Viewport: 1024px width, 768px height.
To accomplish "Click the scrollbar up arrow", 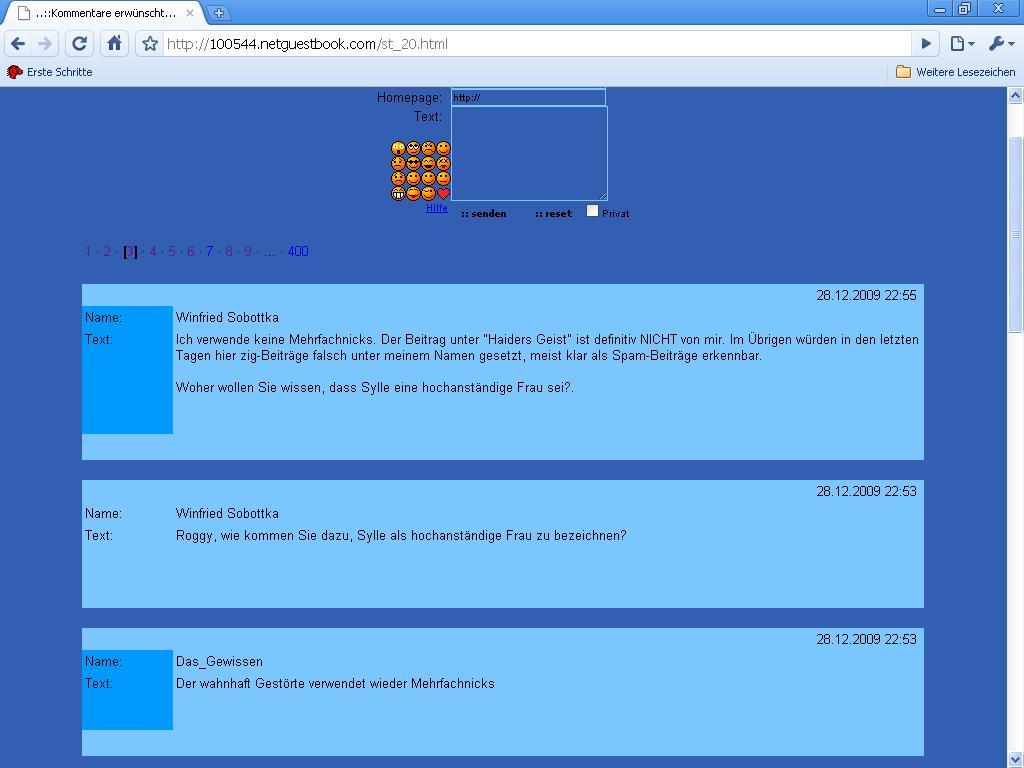I will 1015,96.
